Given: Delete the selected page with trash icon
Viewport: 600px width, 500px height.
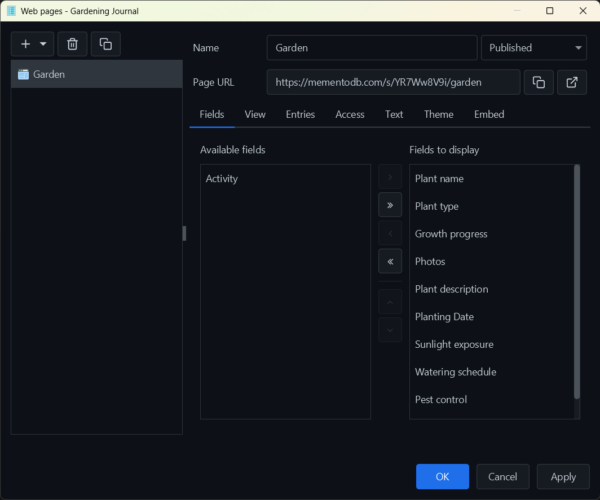Looking at the screenshot, I should [x=72, y=44].
